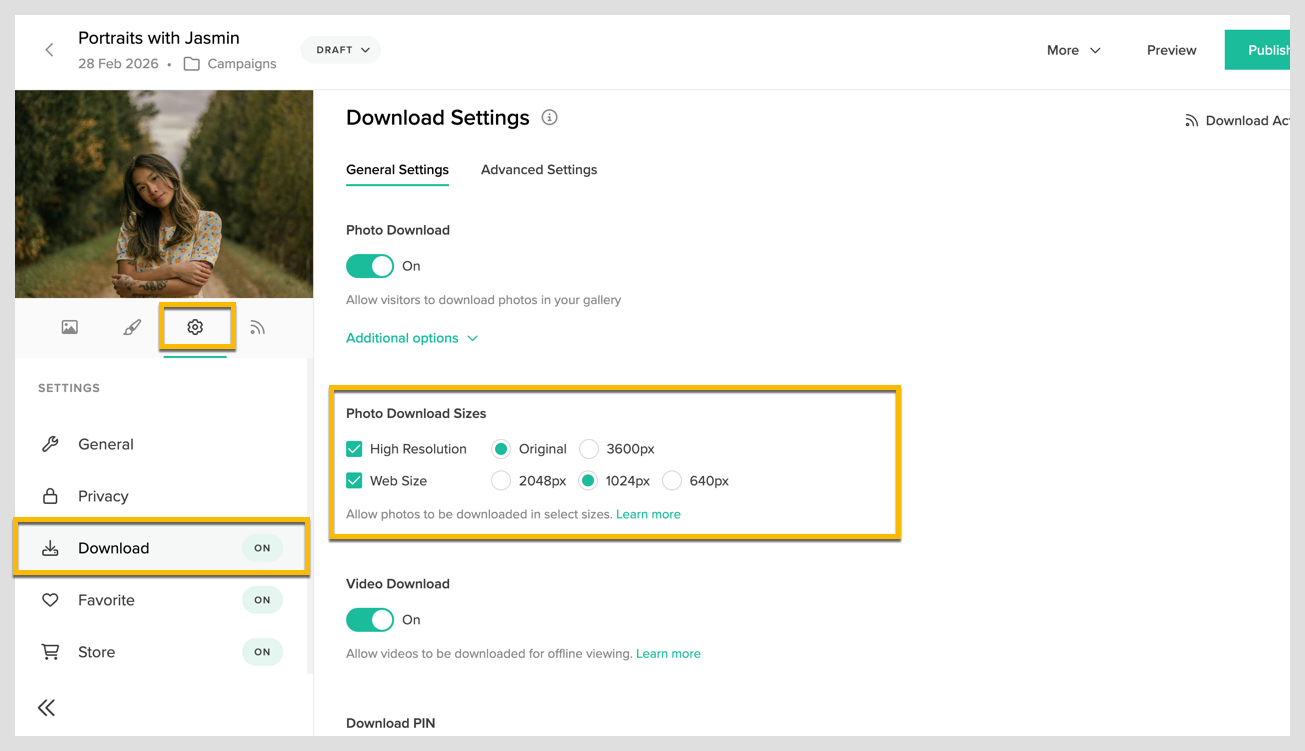Toggle Photo Download off

point(369,265)
